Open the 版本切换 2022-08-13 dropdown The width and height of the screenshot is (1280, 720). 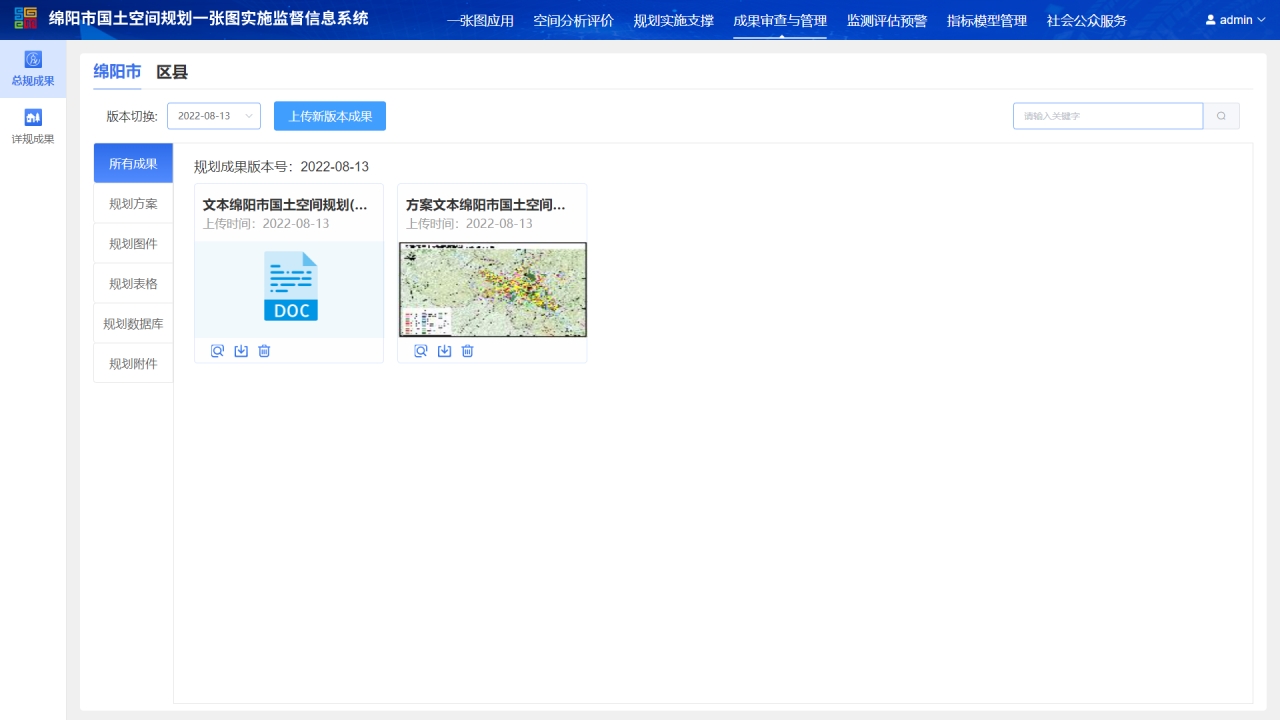[x=214, y=116]
